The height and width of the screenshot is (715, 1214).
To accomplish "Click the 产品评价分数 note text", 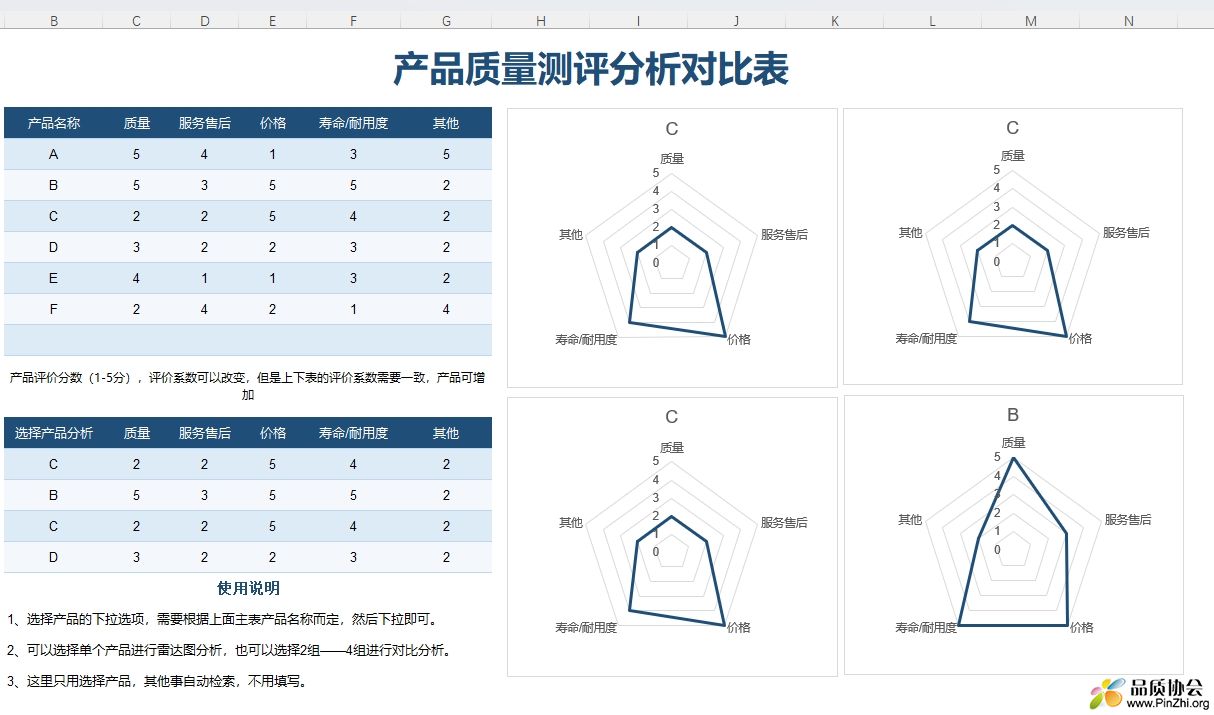I will coord(248,386).
